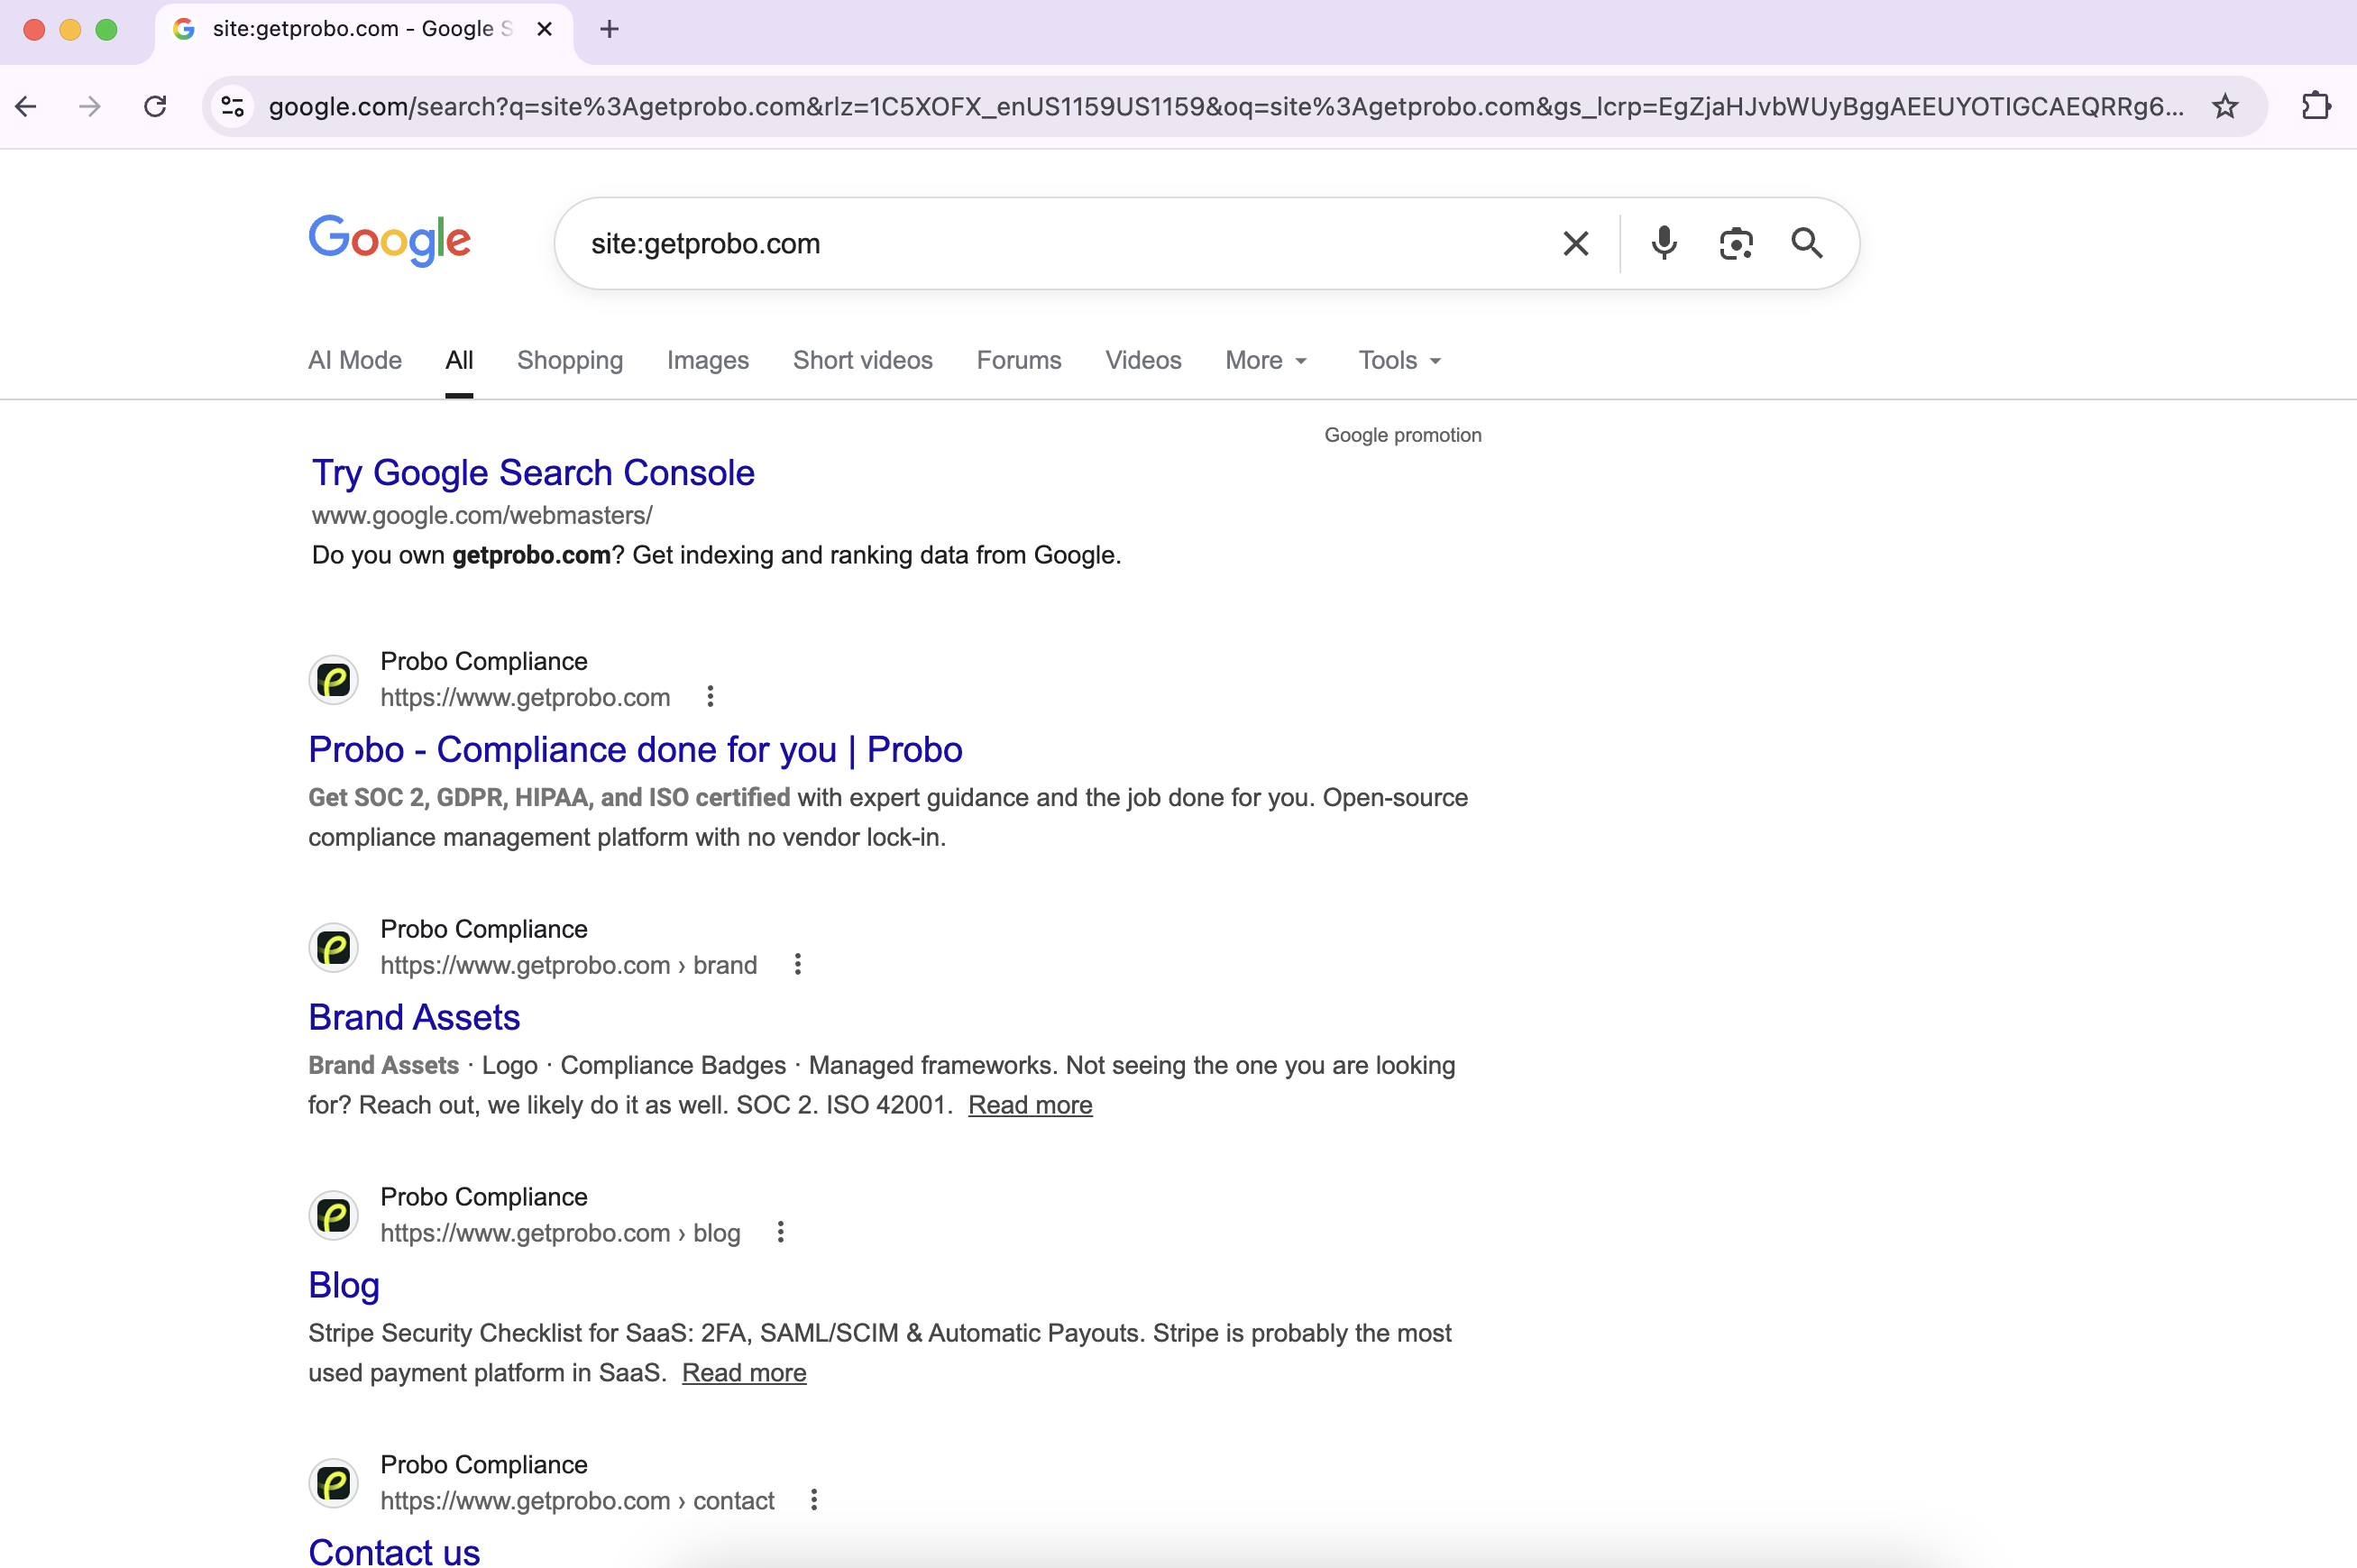Click the search magnifier icon
Viewport: 2357px width, 1568px height.
(x=1806, y=243)
